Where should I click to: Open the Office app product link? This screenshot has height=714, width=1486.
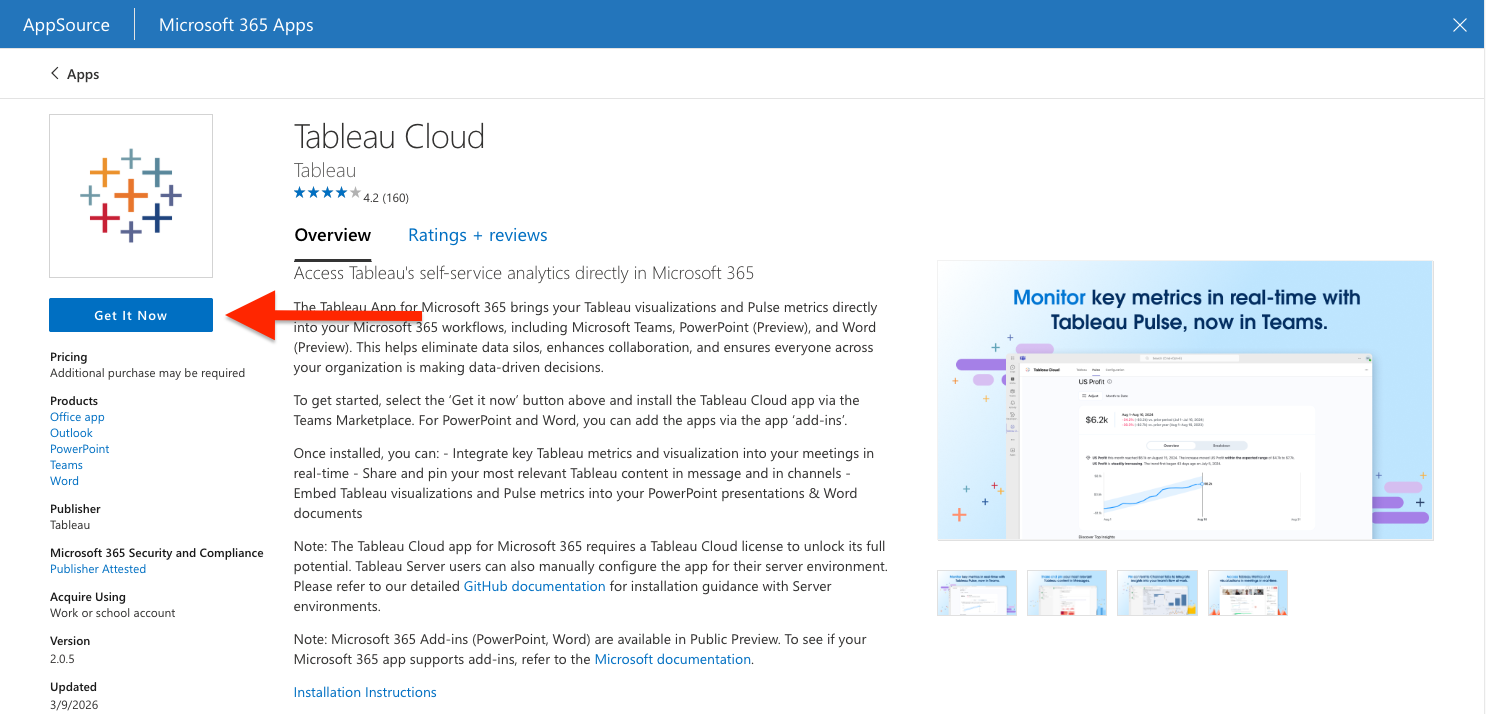click(76, 416)
